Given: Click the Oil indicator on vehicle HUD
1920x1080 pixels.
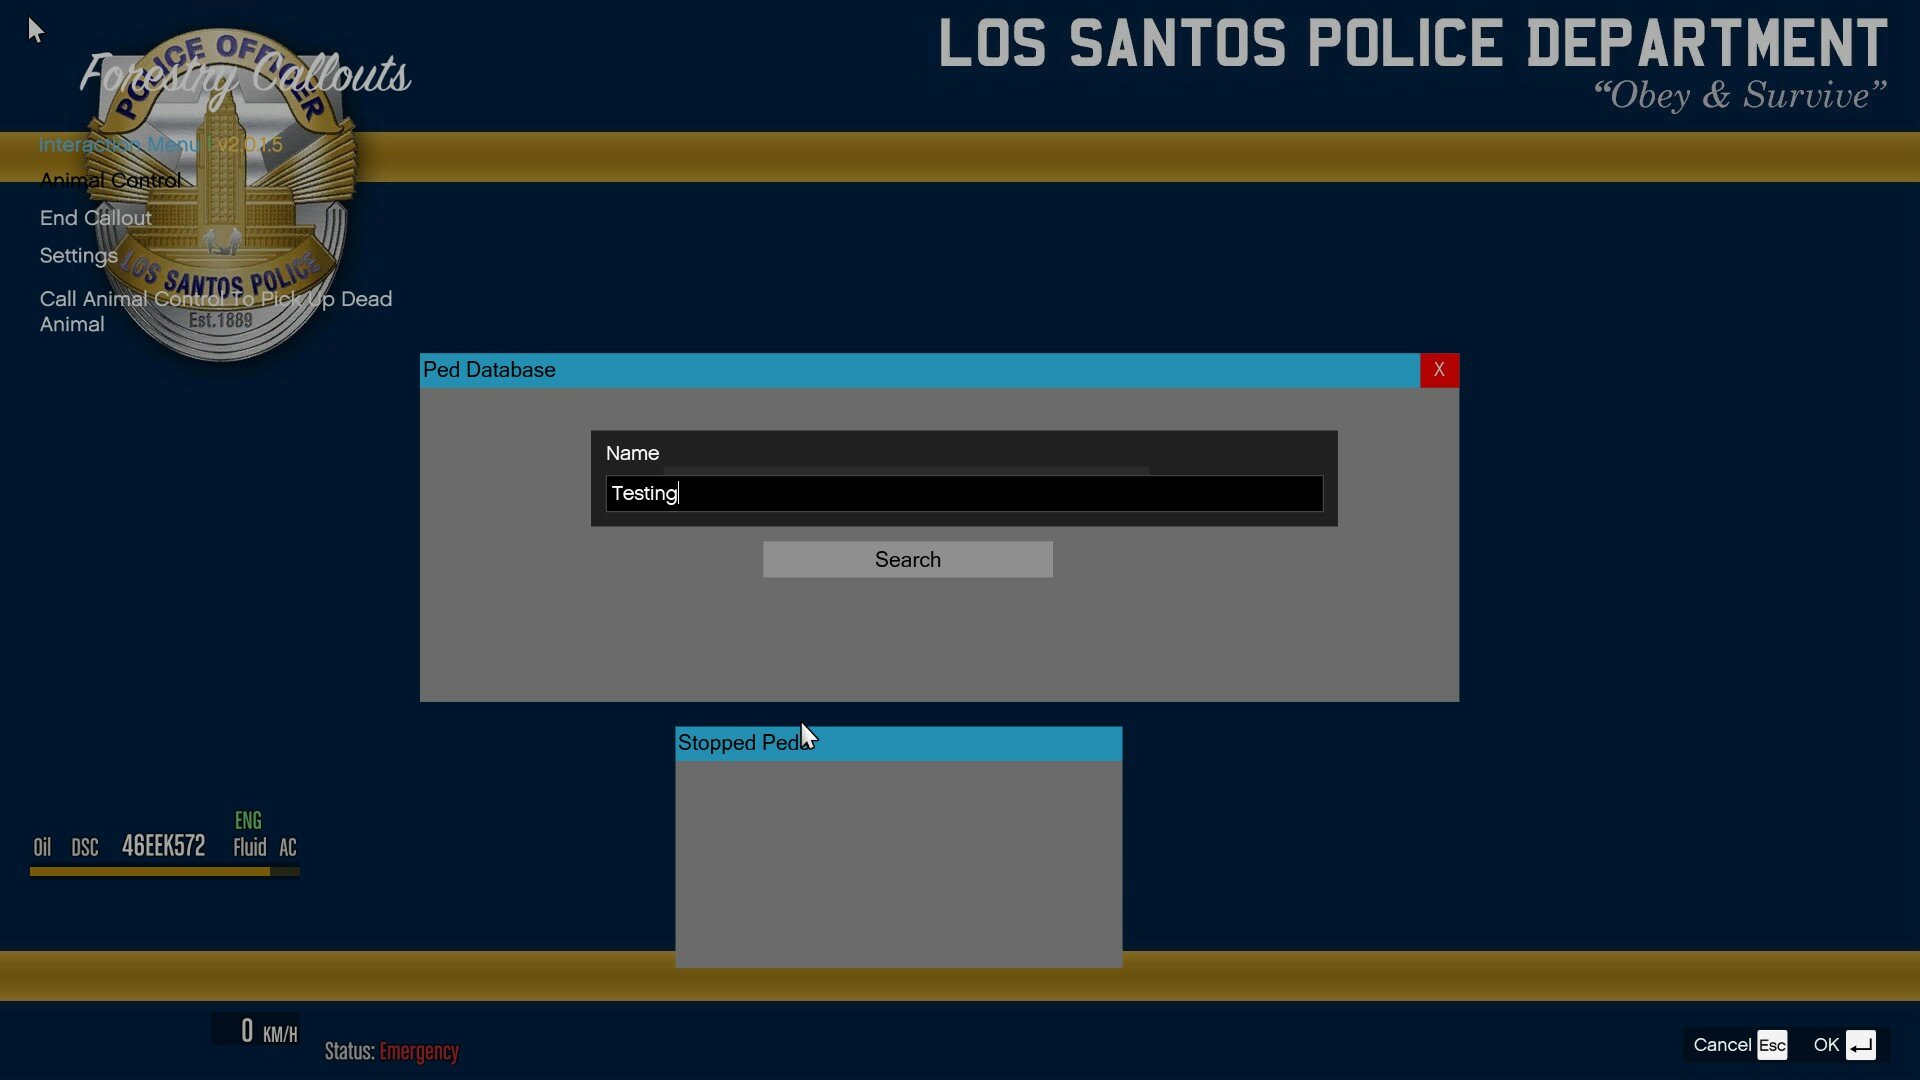Looking at the screenshot, I should (42, 848).
